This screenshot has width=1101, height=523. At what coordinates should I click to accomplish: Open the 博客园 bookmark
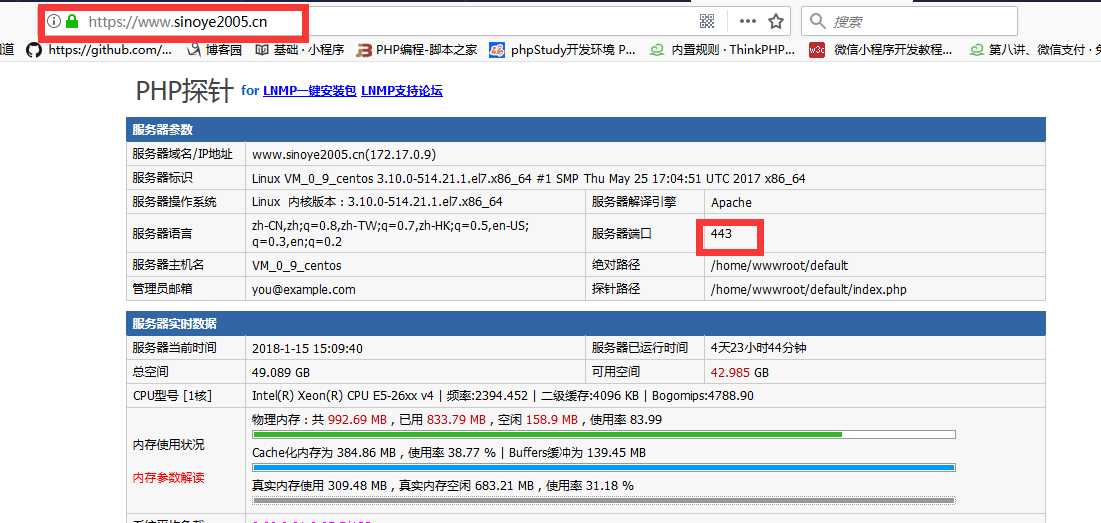click(213, 49)
